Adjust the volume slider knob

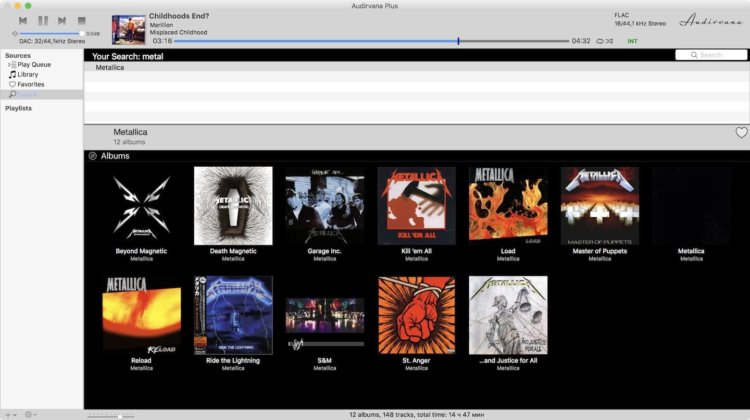82,33
